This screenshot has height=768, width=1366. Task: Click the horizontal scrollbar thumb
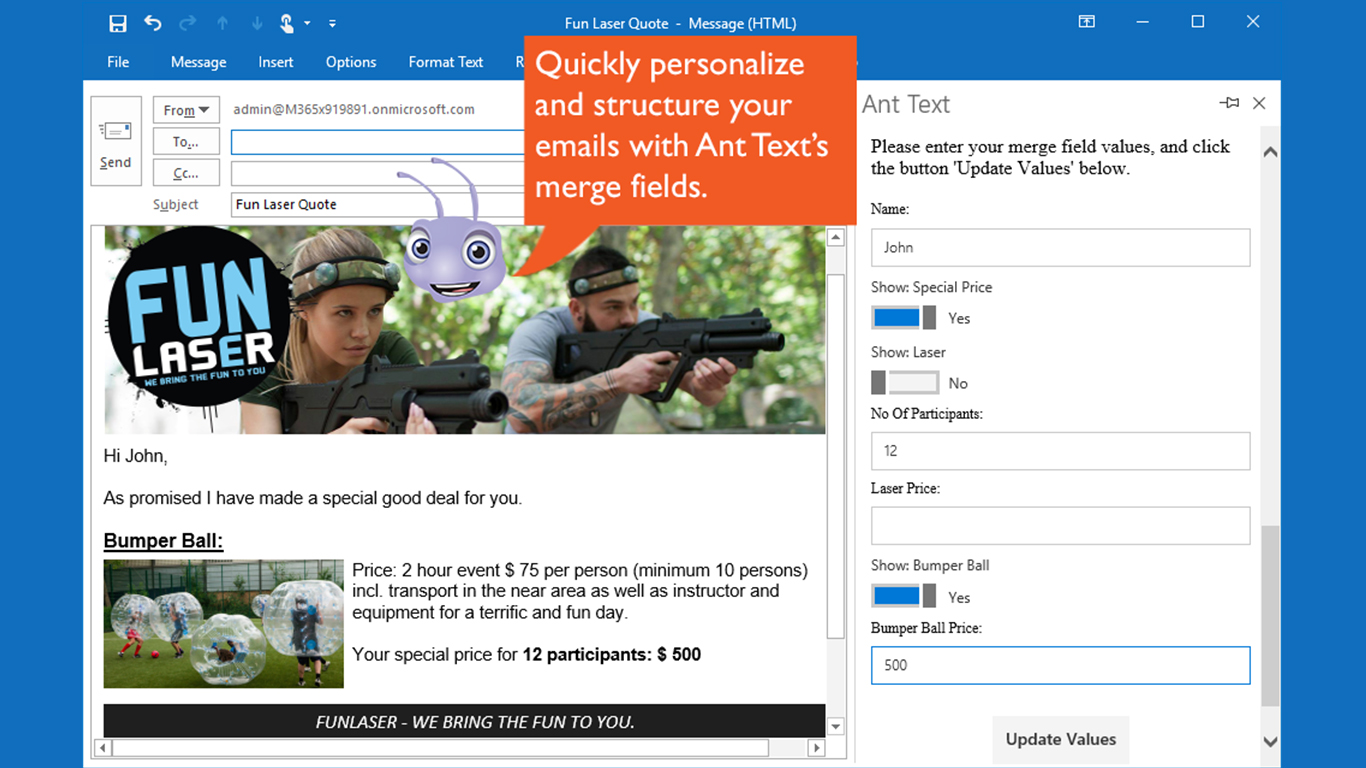coord(440,747)
